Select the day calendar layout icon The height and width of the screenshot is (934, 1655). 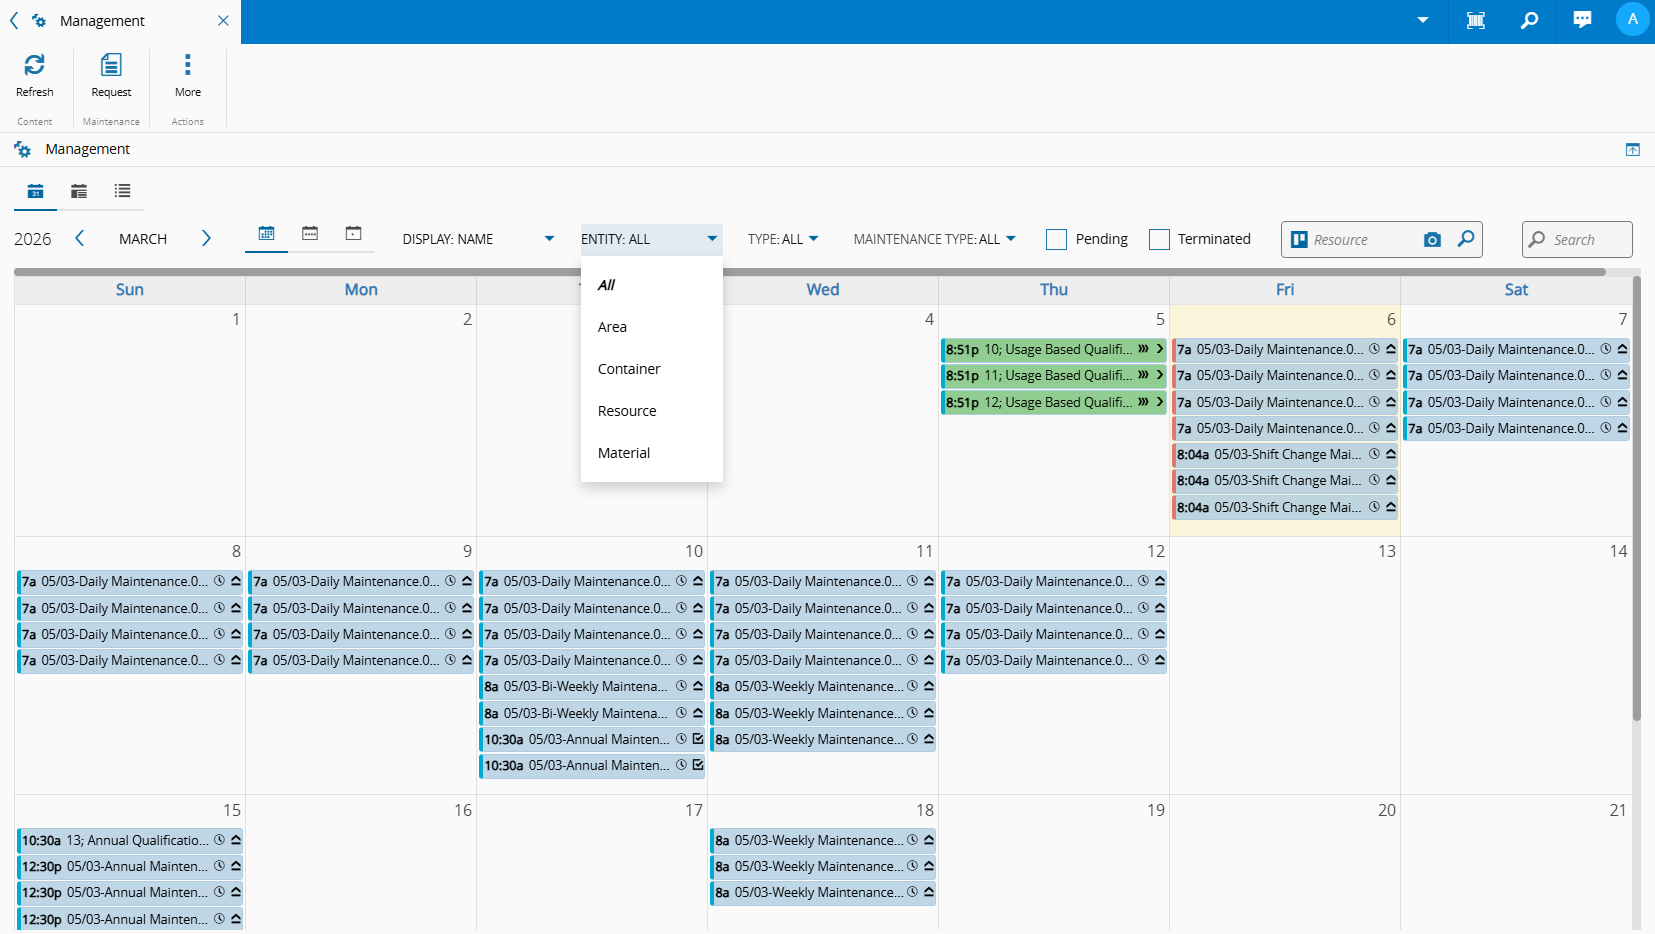(353, 233)
